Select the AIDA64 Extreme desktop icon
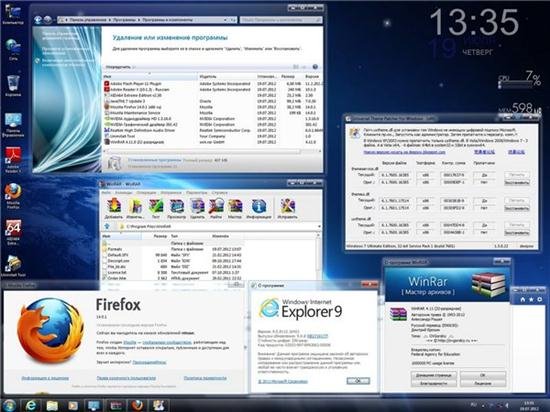 13,232
